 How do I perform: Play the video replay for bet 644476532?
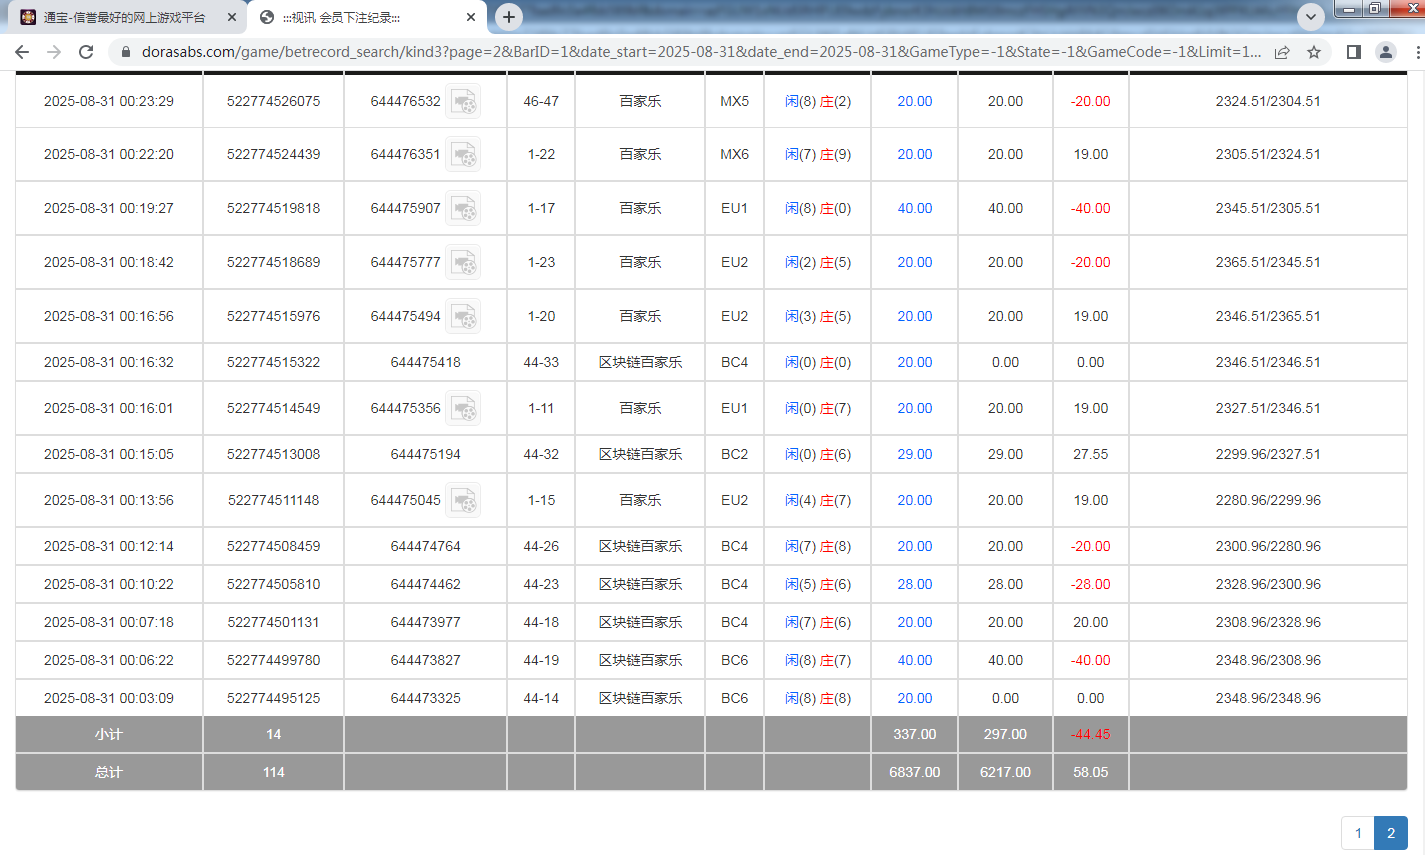[463, 100]
